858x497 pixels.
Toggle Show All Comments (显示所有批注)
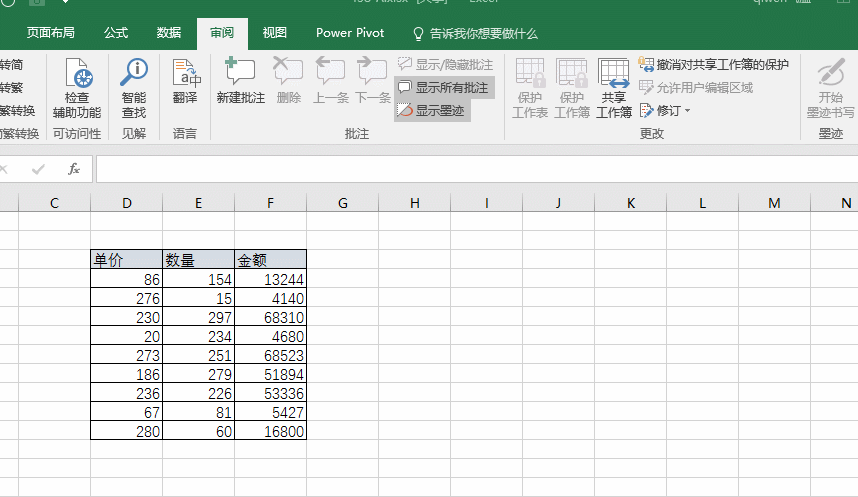(x=444, y=88)
